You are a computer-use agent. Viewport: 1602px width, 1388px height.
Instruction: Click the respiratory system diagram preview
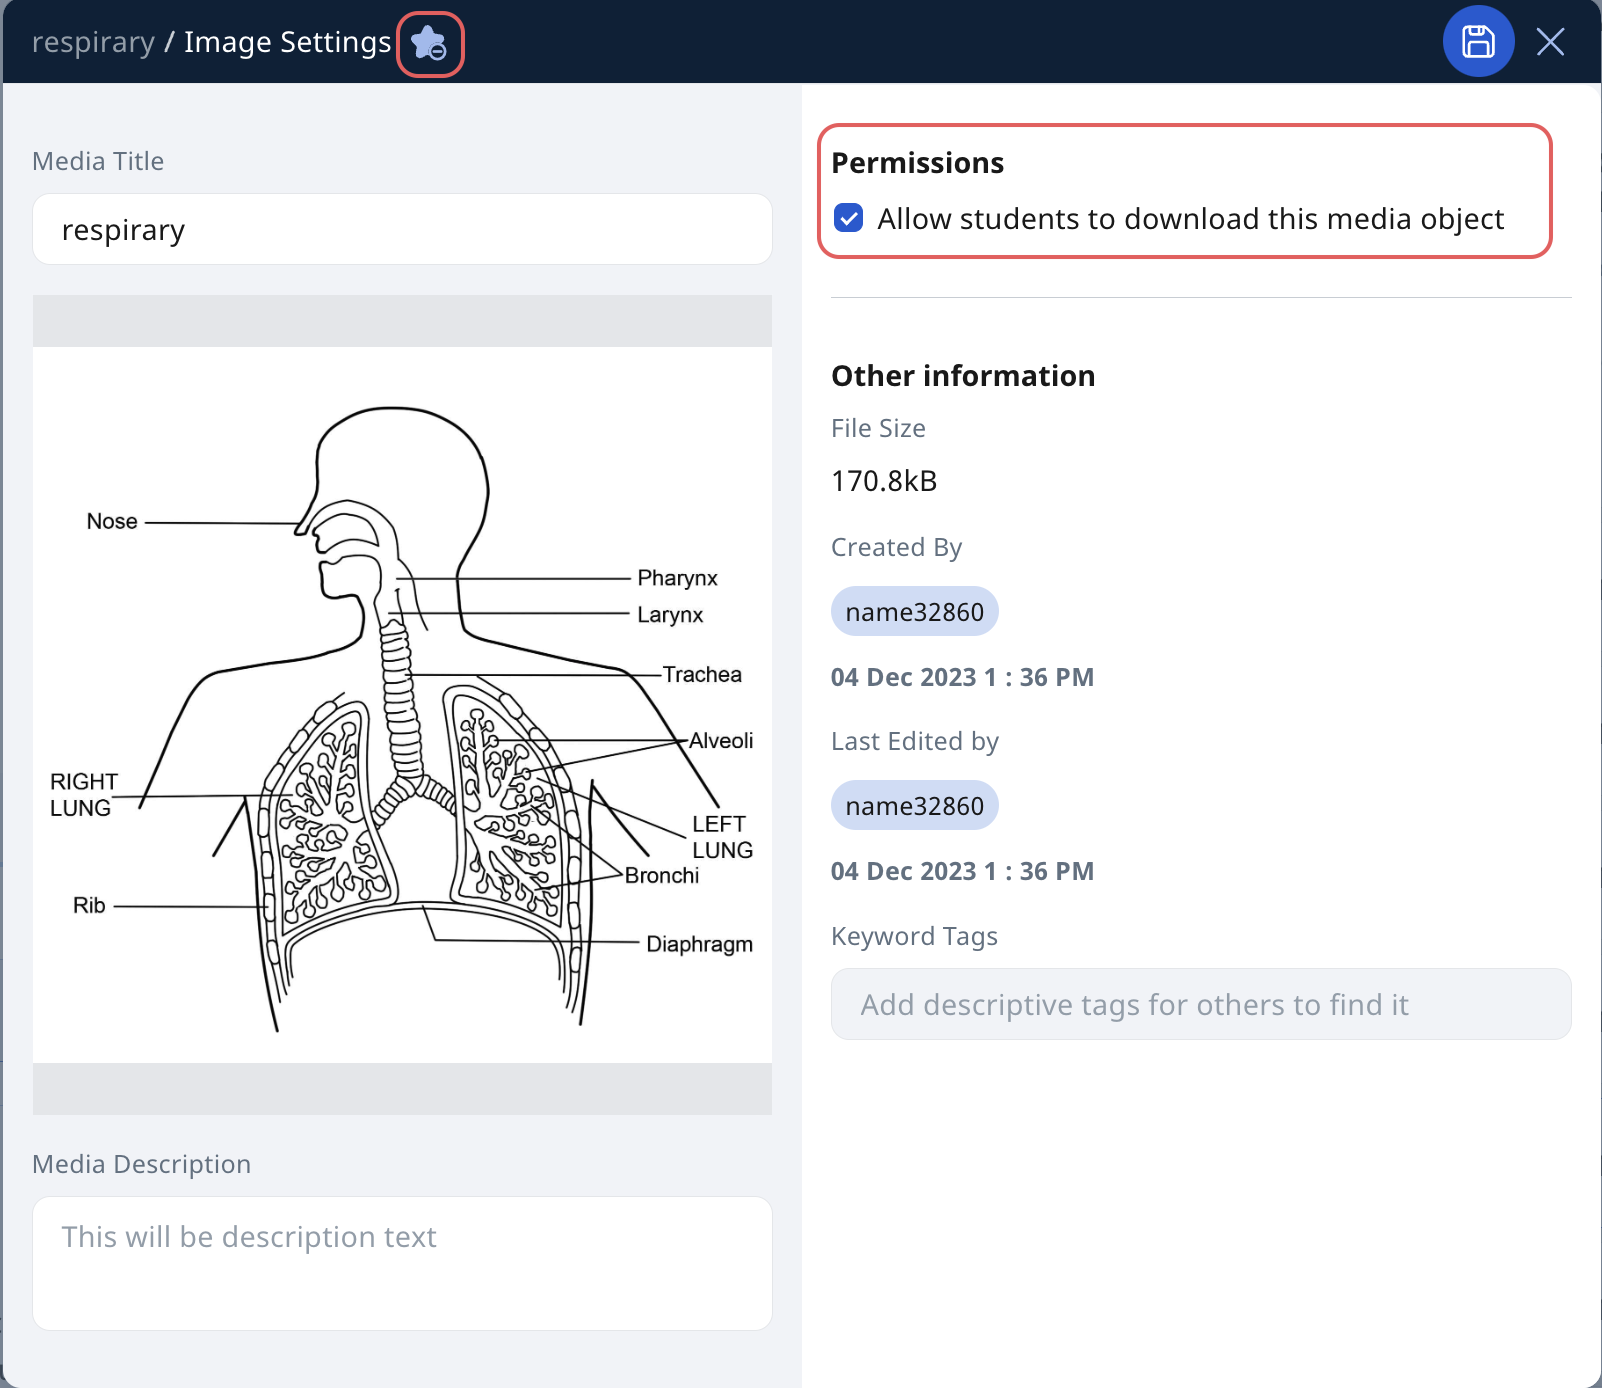coord(402,705)
